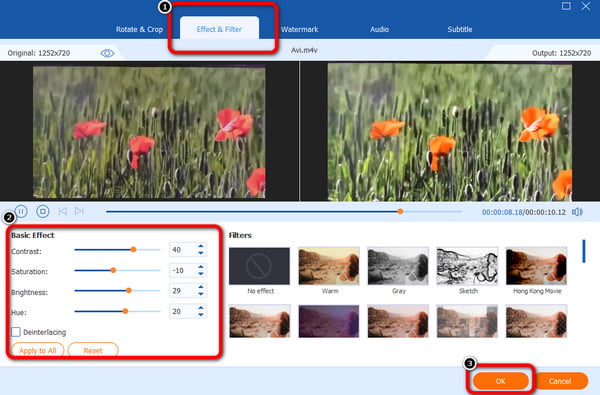Image resolution: width=600 pixels, height=395 pixels.
Task: Decrease Brightness value with down arrow
Action: click(201, 294)
